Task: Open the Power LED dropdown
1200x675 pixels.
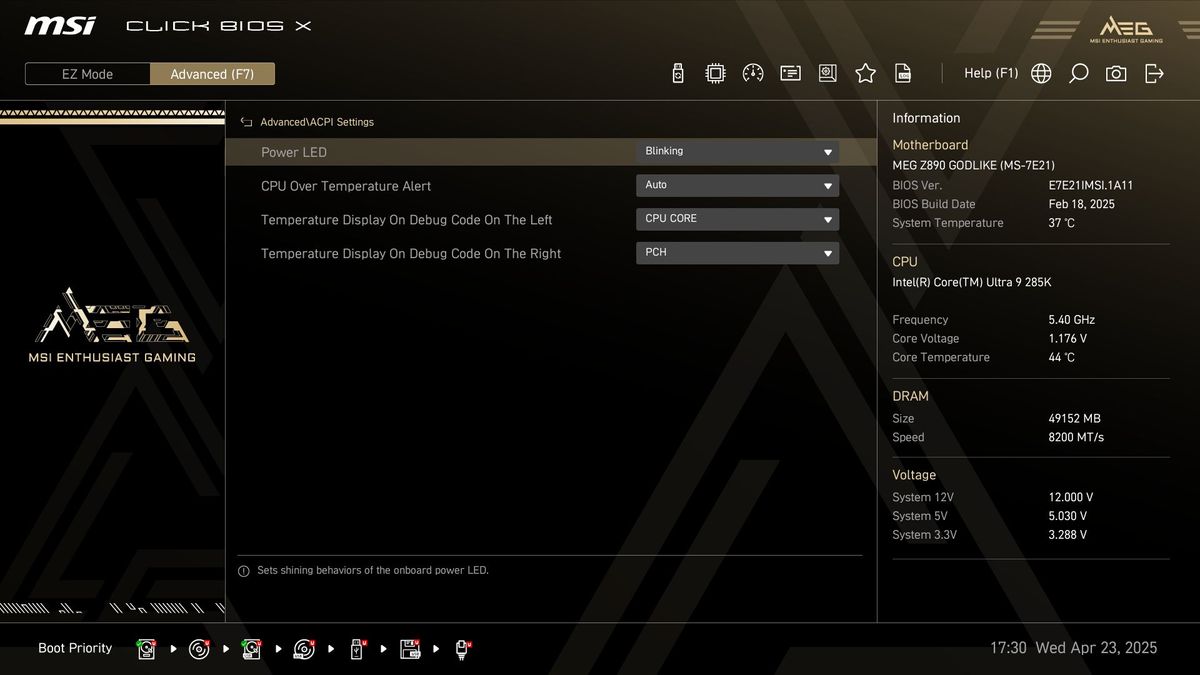Action: pyautogui.click(x=737, y=152)
